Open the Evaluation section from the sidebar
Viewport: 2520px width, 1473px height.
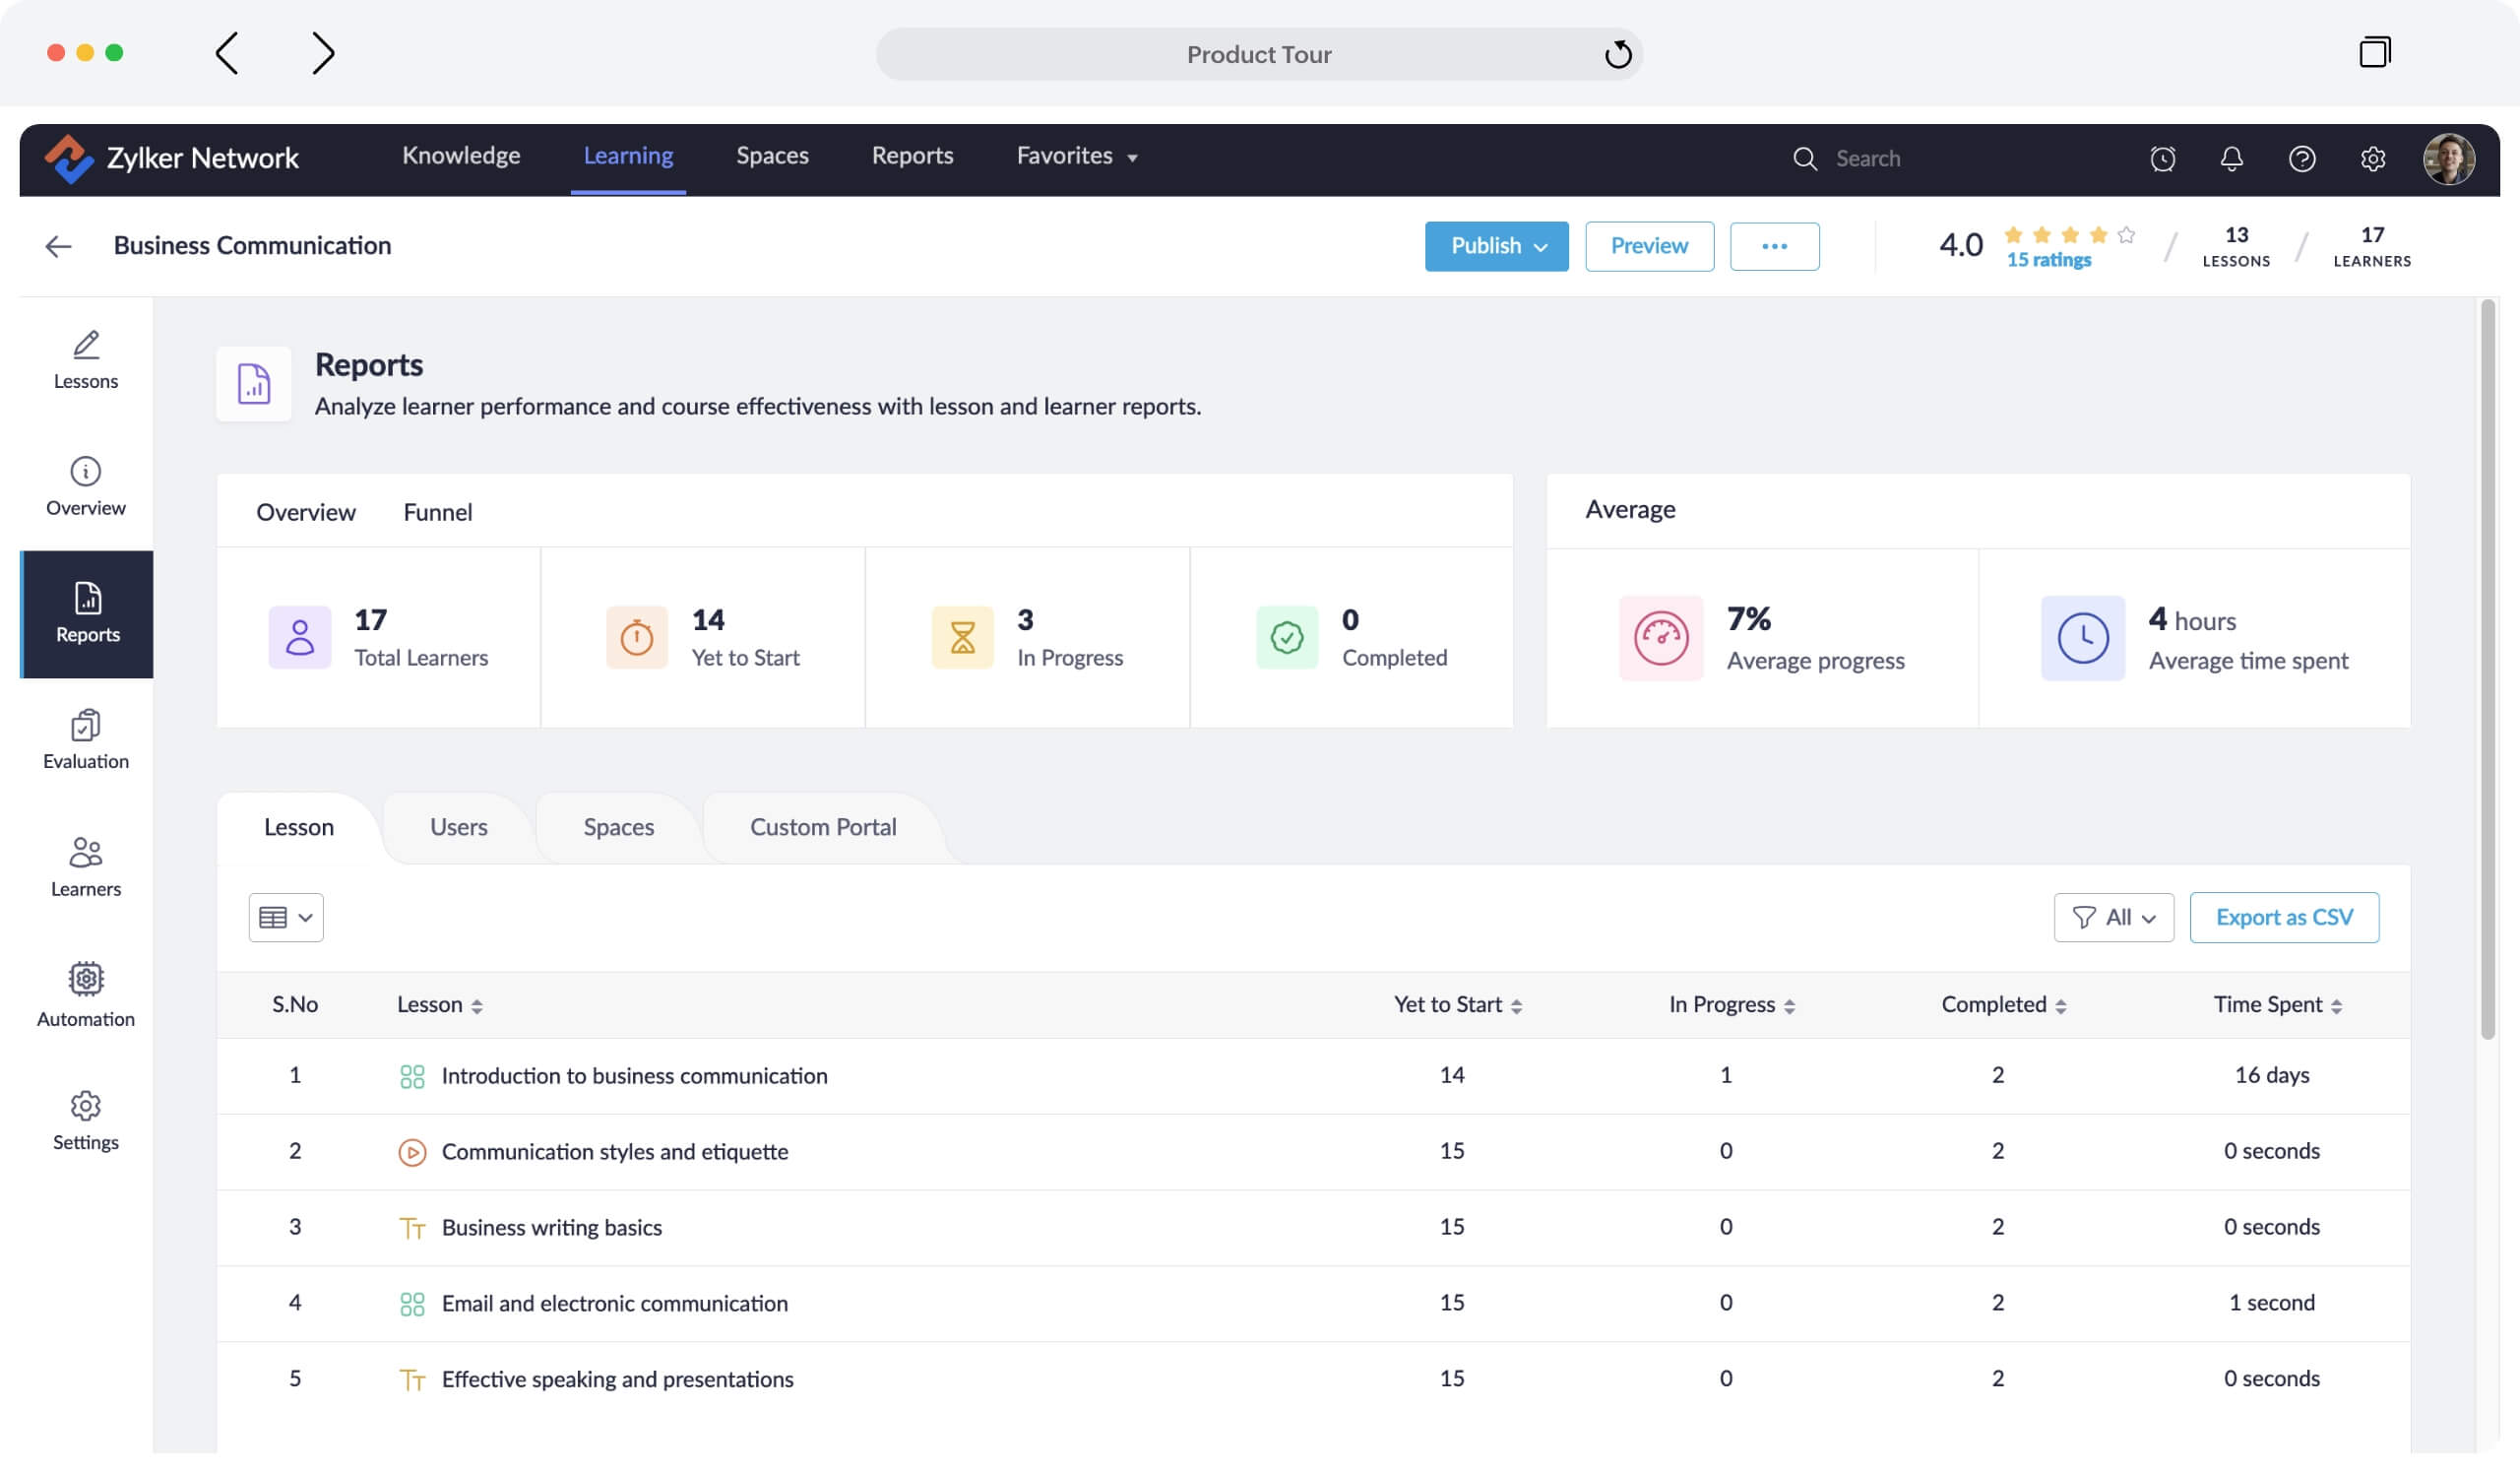[85, 740]
